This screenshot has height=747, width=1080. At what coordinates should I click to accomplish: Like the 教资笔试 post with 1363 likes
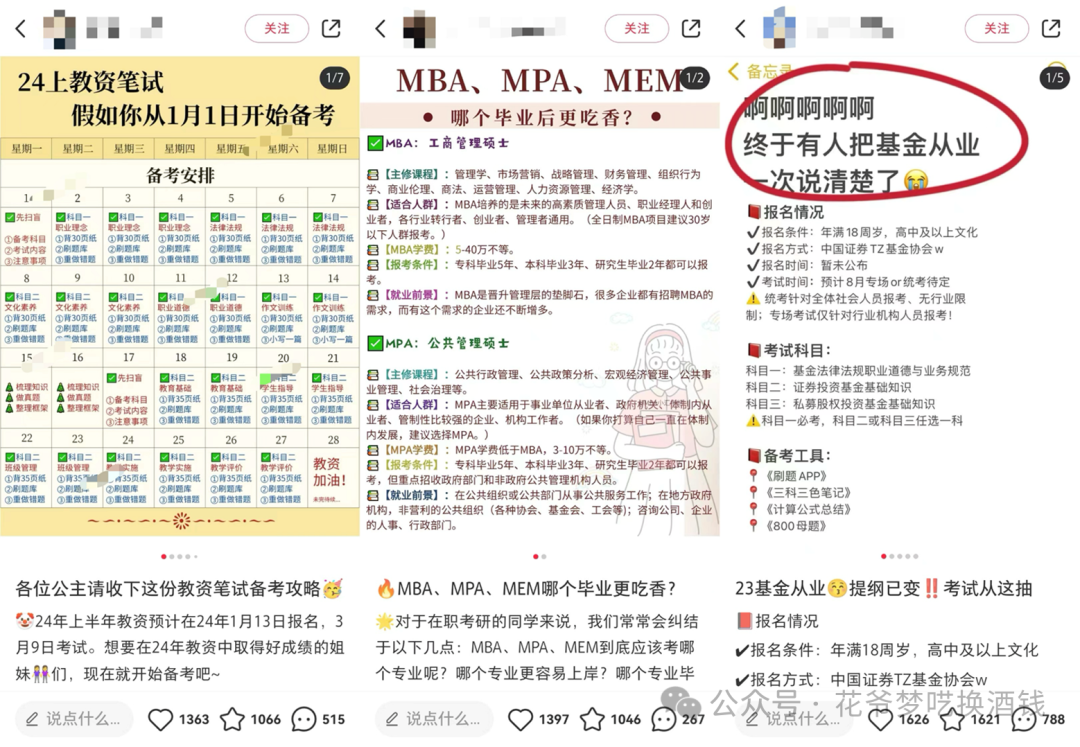pyautogui.click(x=160, y=719)
